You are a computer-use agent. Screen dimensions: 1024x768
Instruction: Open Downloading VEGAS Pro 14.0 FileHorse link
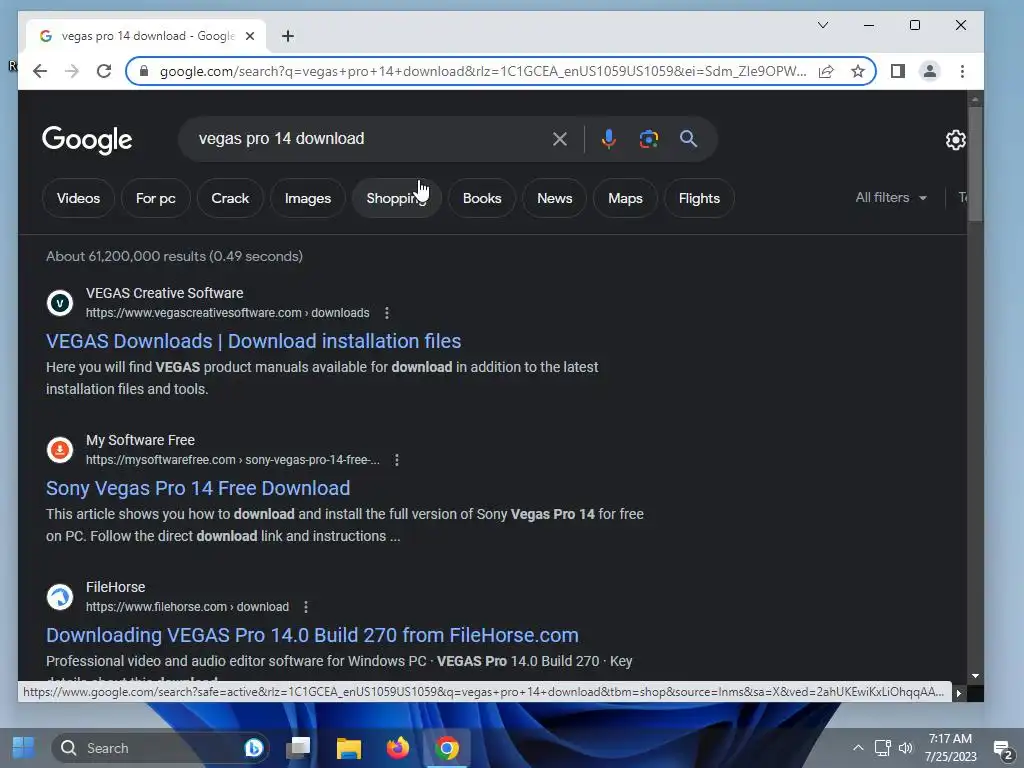point(312,635)
